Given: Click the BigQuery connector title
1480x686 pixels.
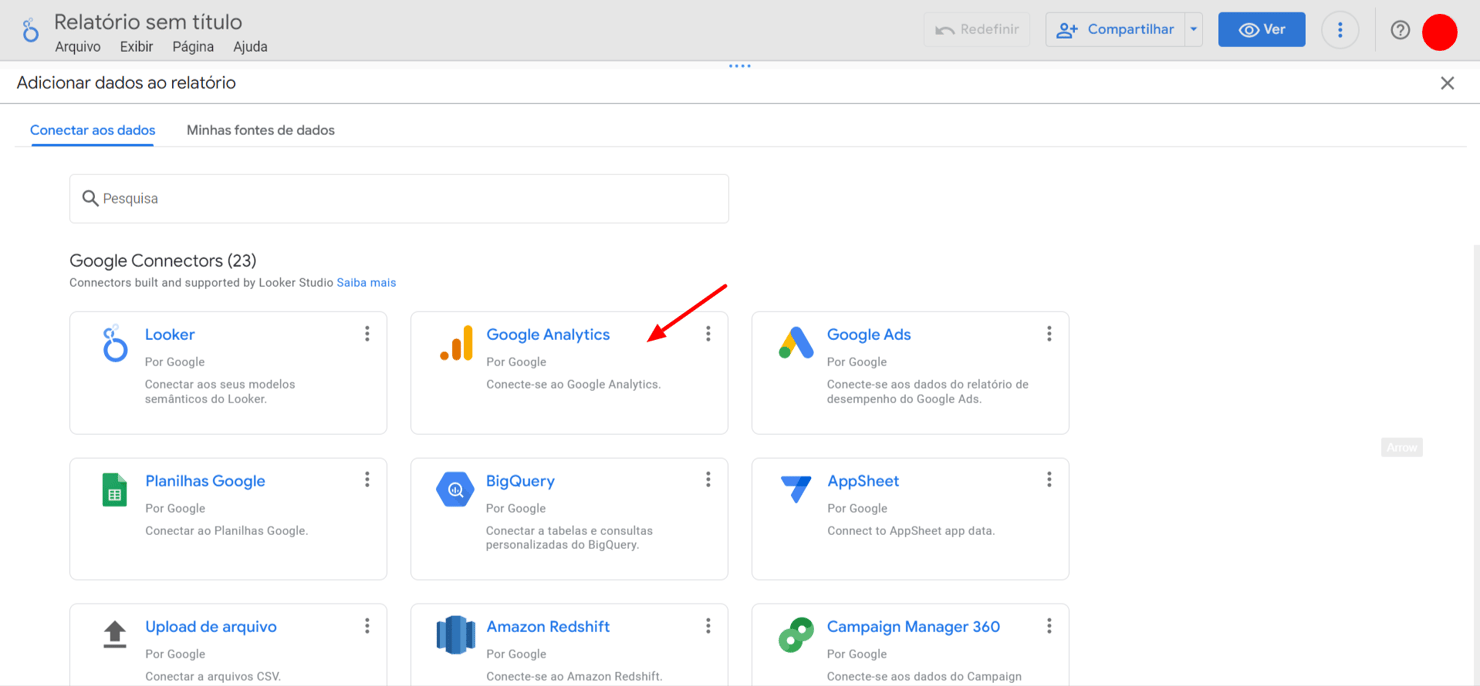Looking at the screenshot, I should coord(520,481).
